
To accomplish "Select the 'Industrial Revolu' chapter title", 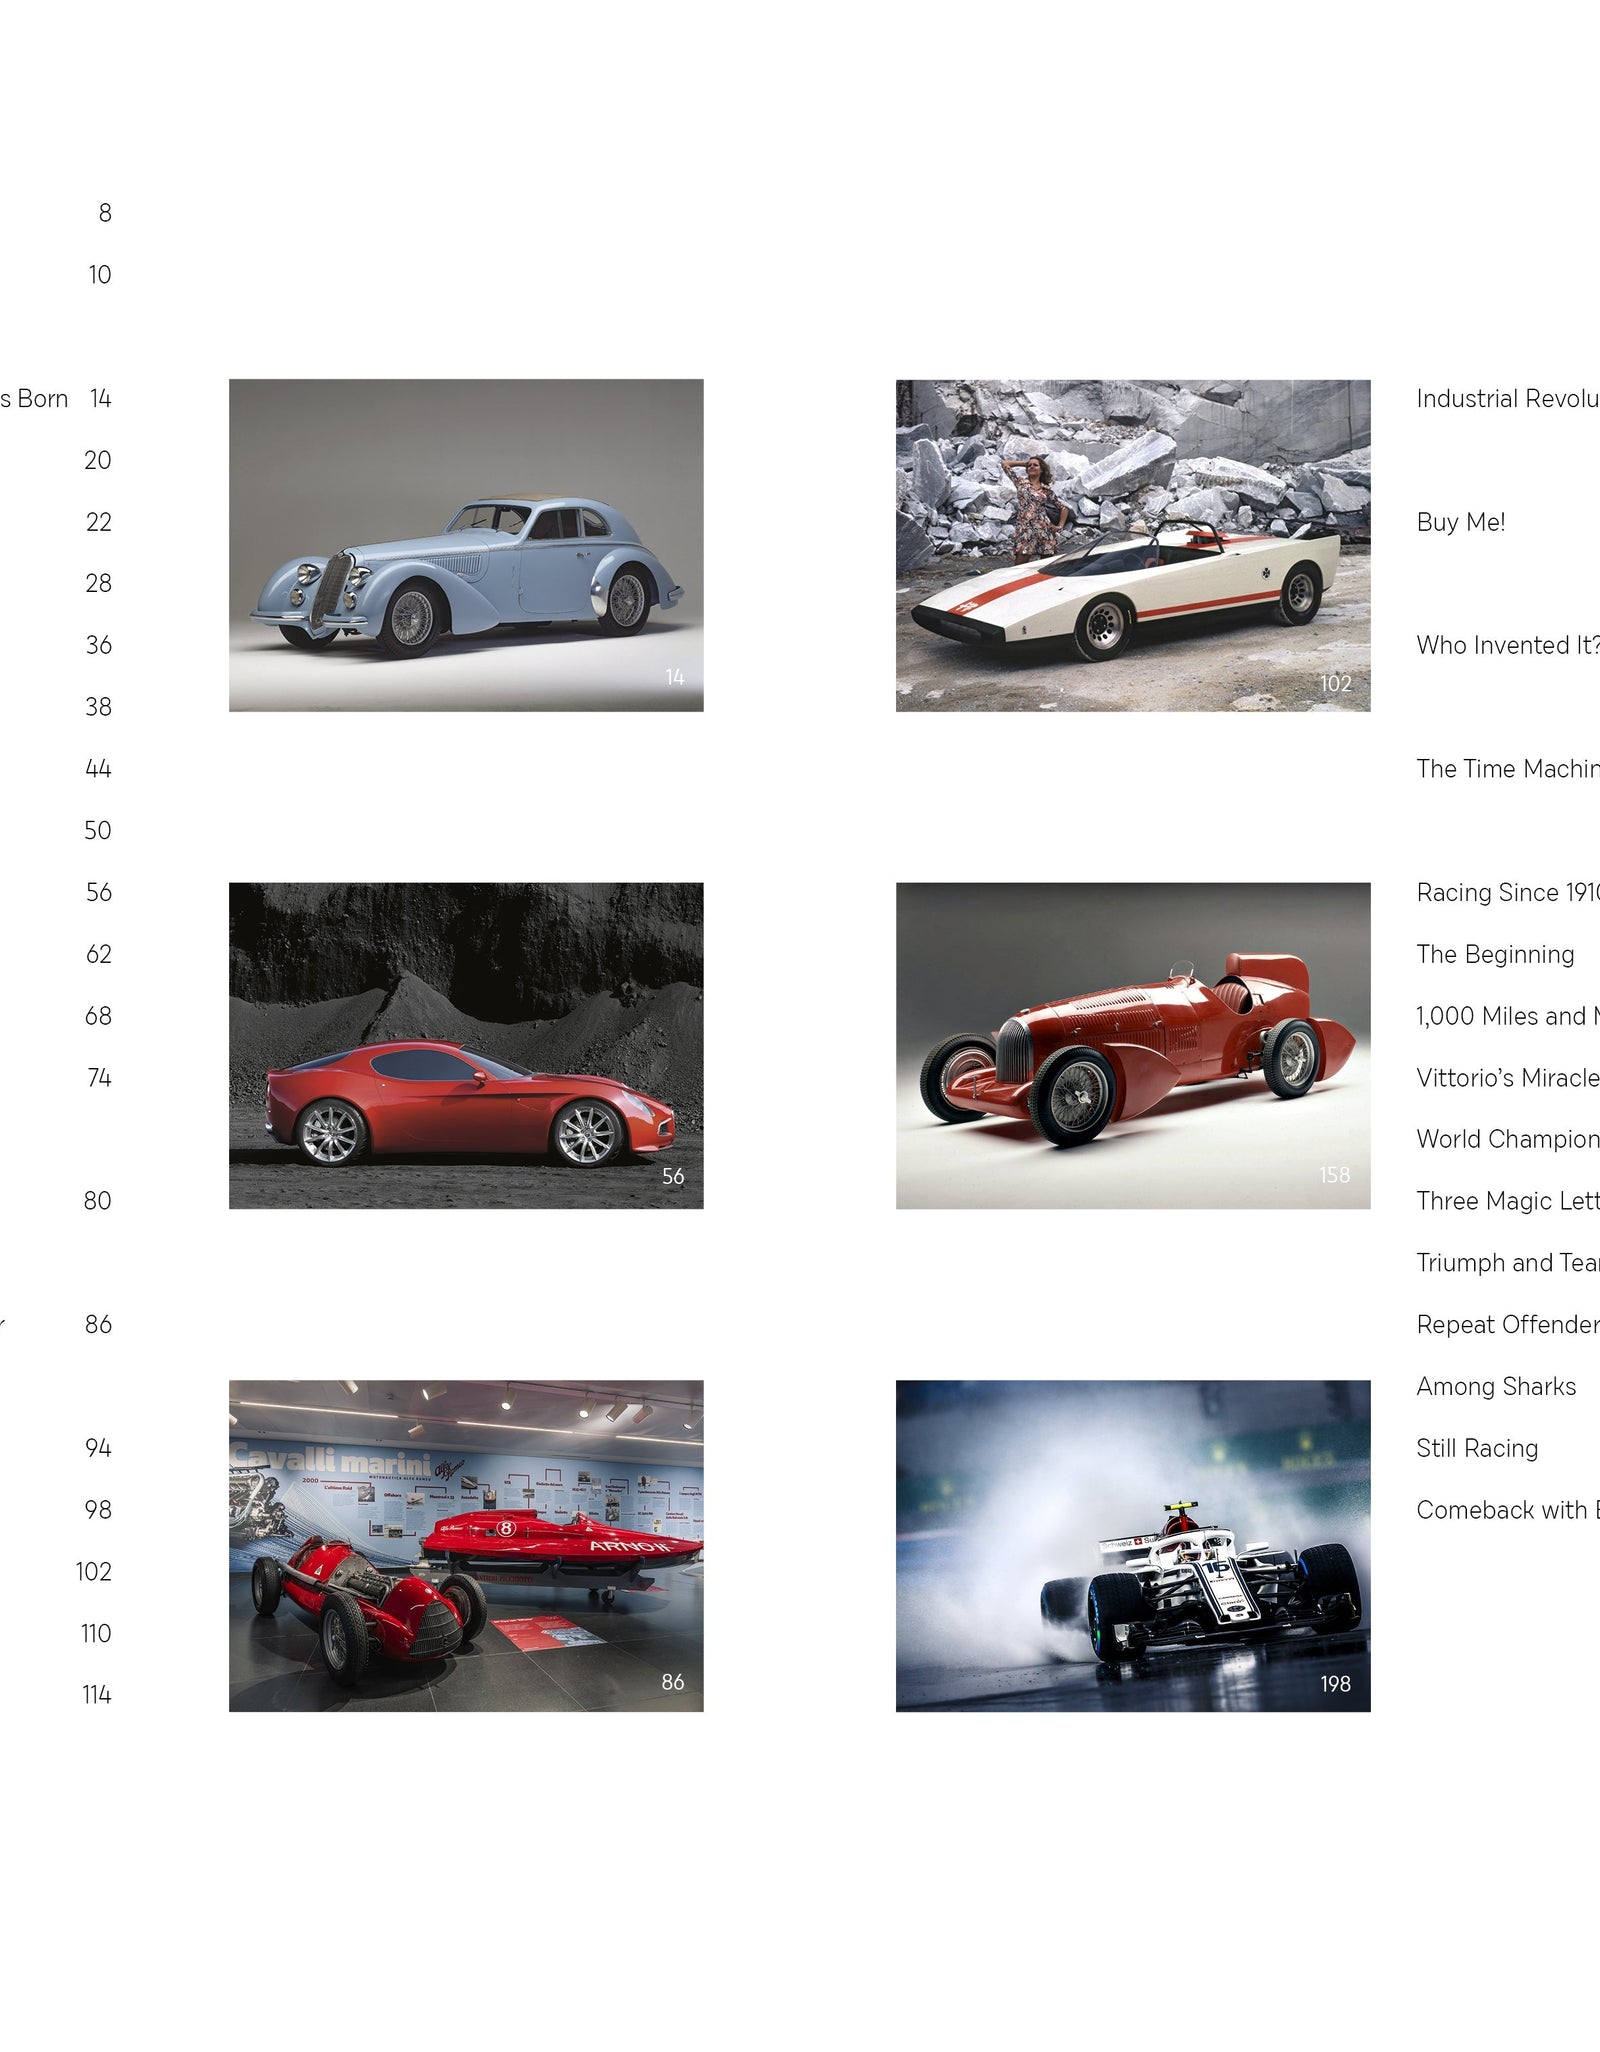I will (x=1508, y=399).
